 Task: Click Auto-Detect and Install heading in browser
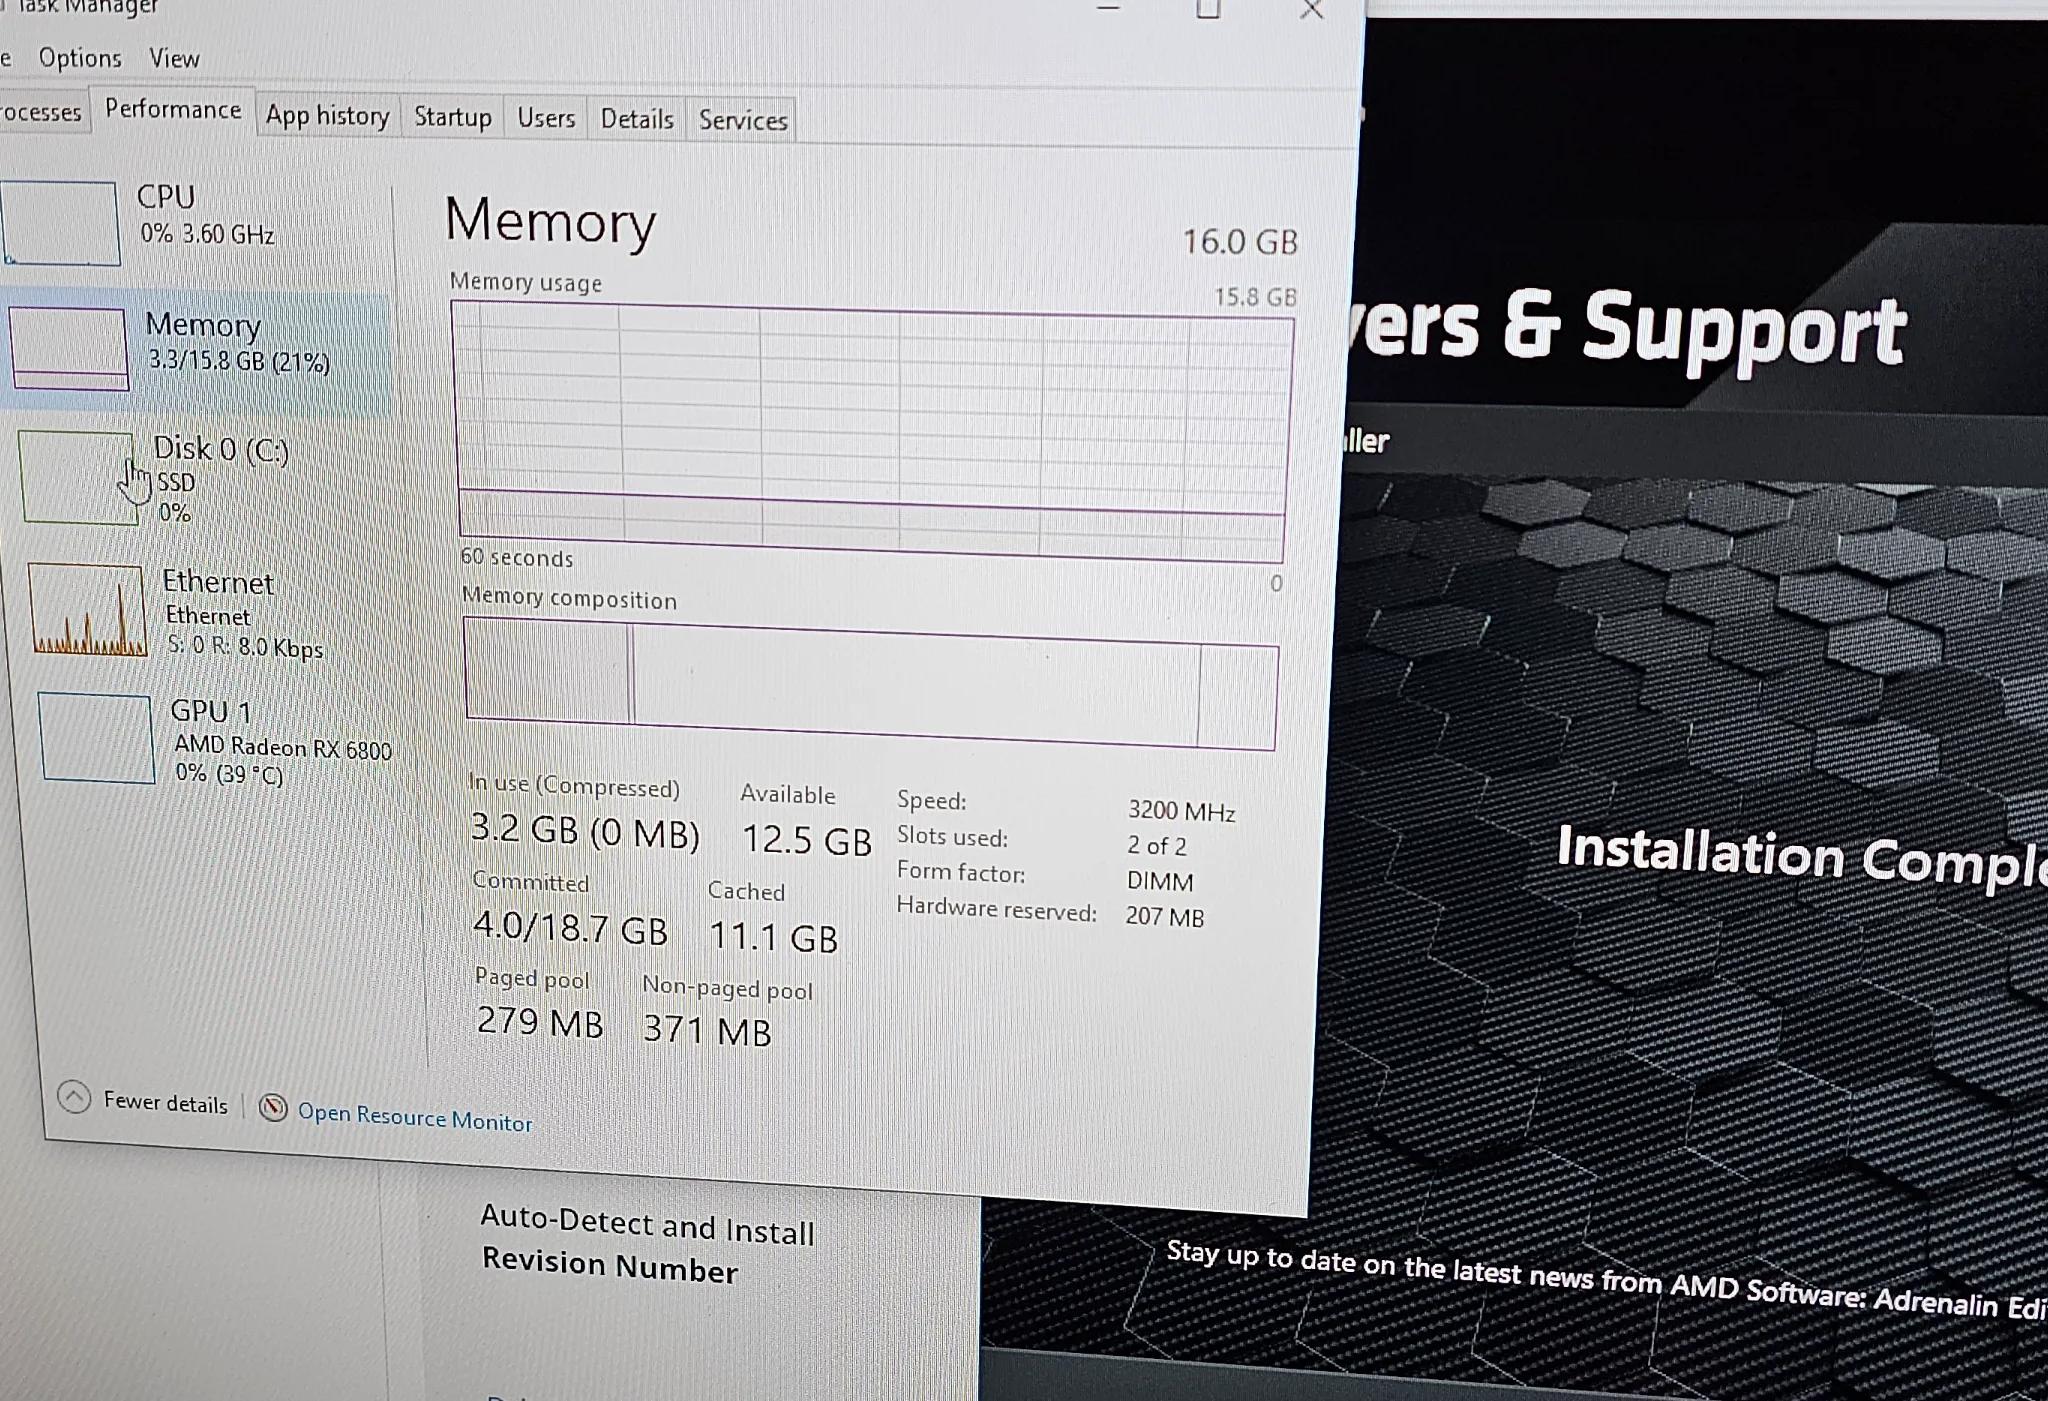647,1225
